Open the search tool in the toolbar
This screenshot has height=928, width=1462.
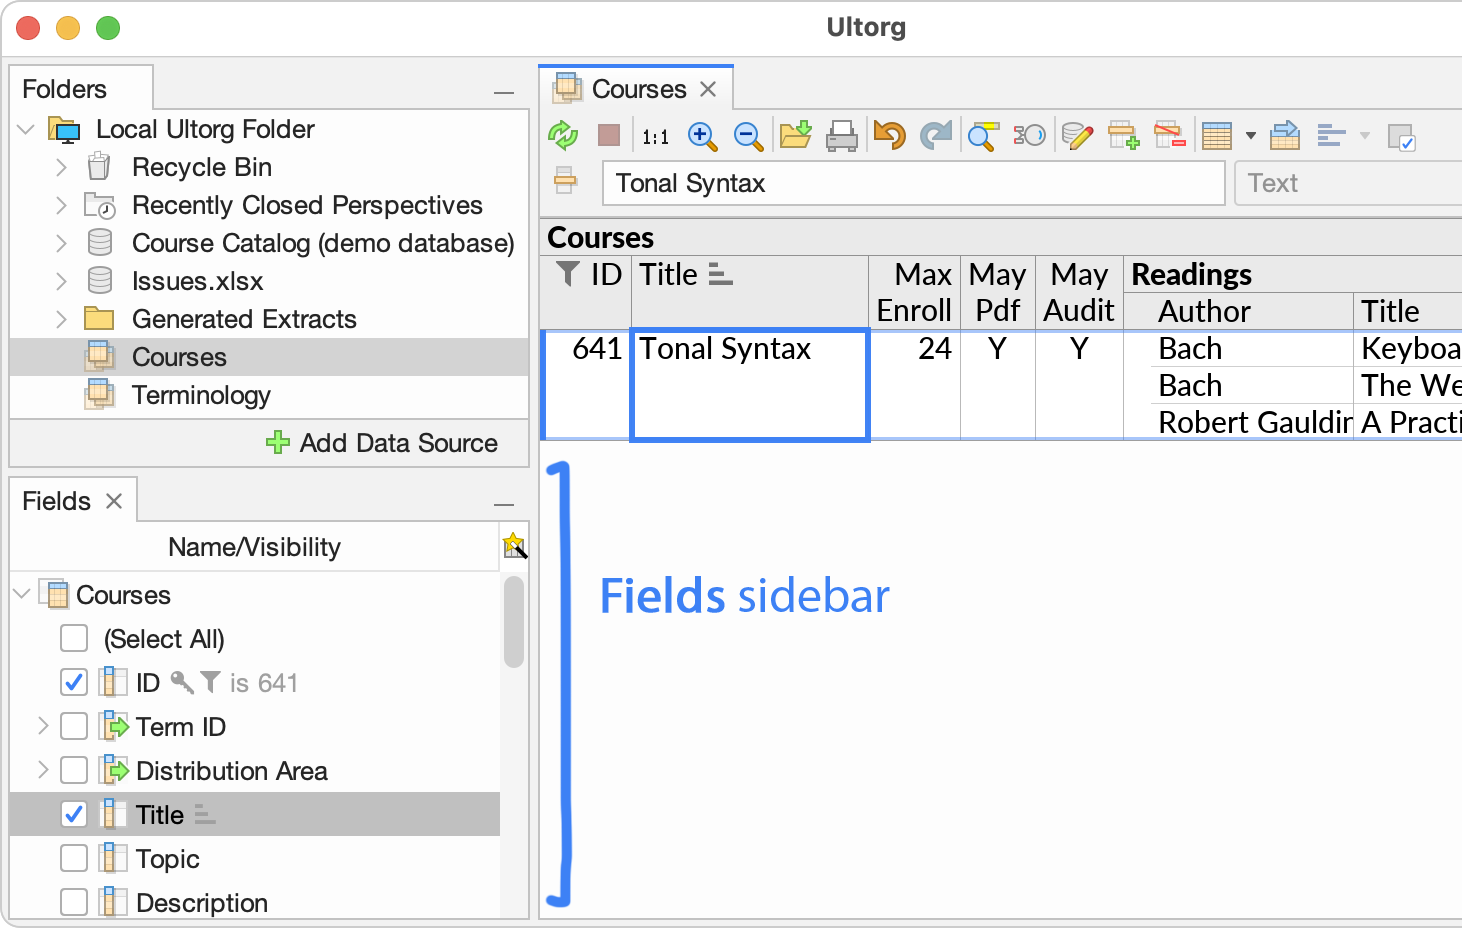click(982, 136)
